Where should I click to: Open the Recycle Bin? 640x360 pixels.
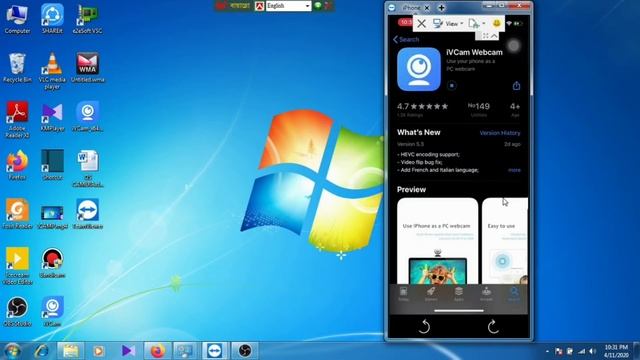(17, 68)
